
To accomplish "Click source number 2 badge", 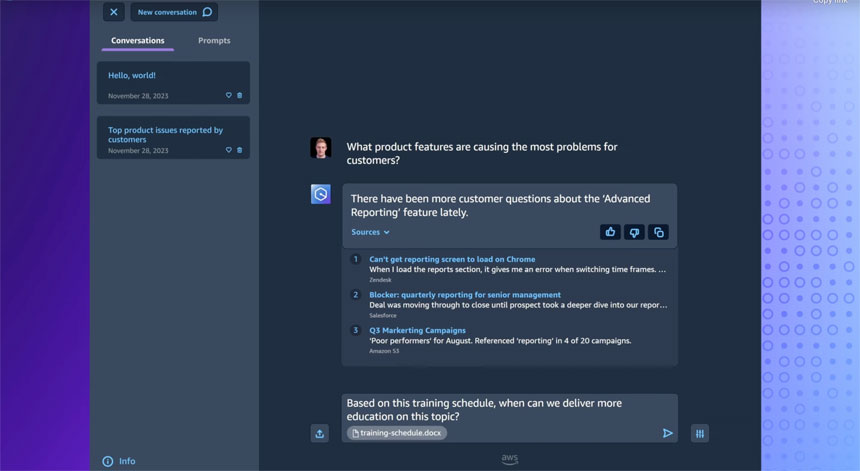I will [355, 295].
